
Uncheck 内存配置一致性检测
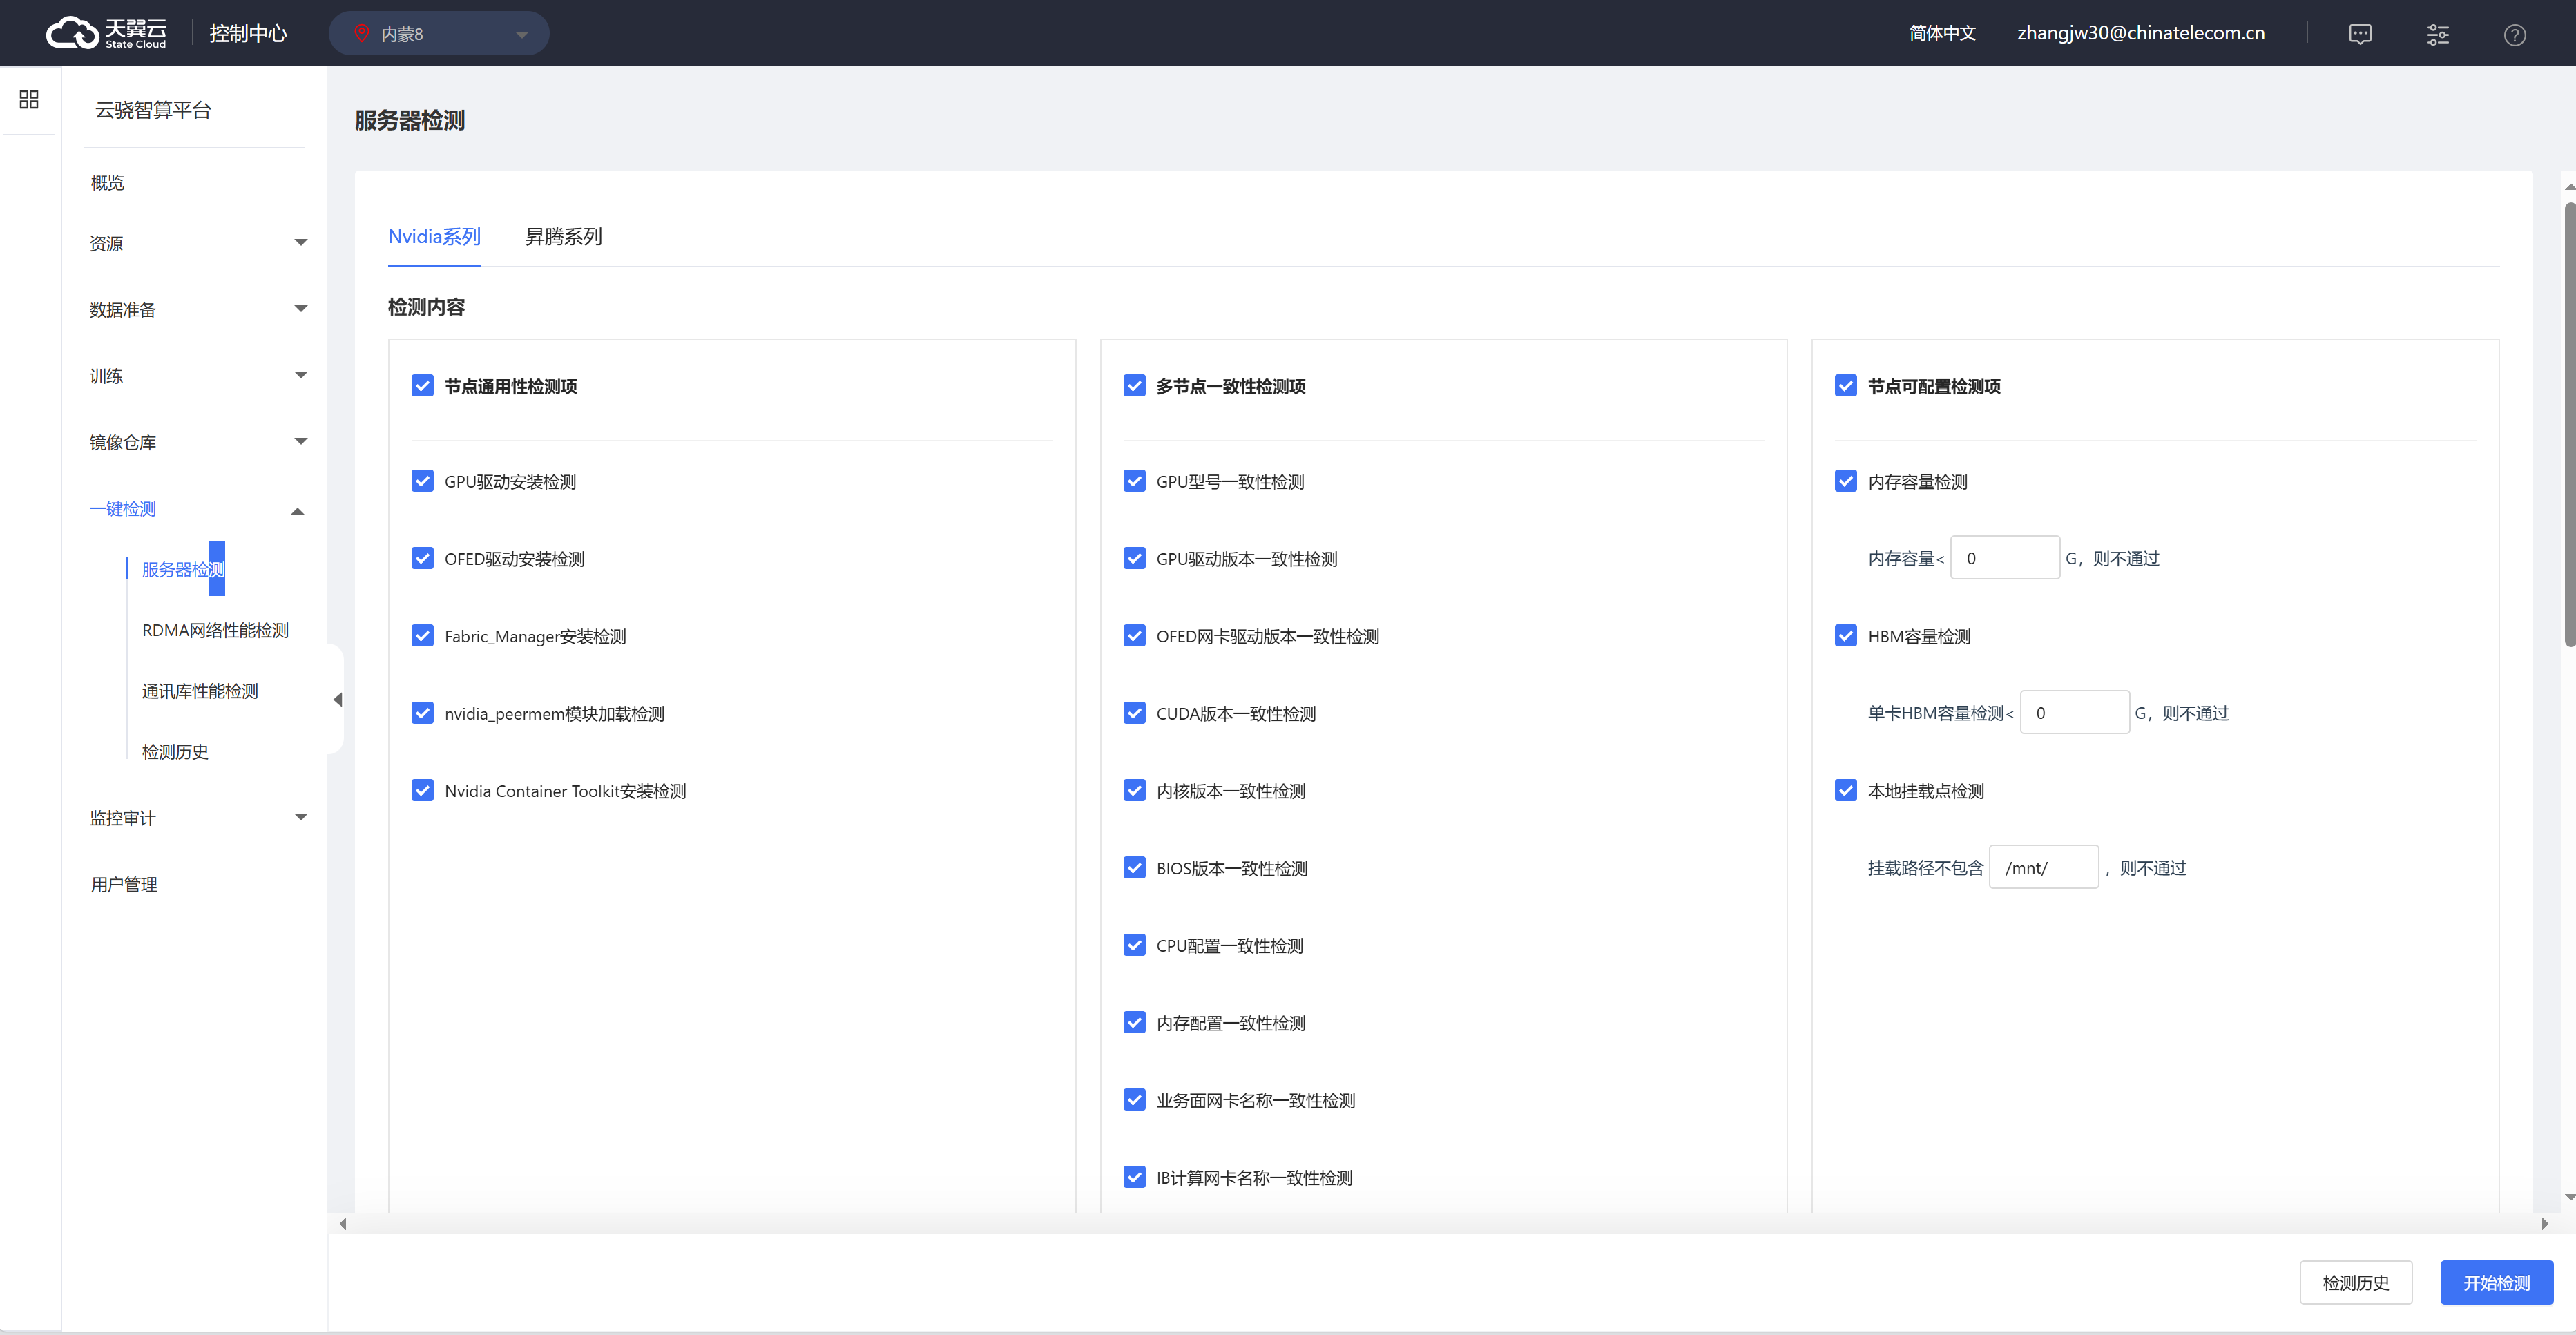click(x=1134, y=1022)
